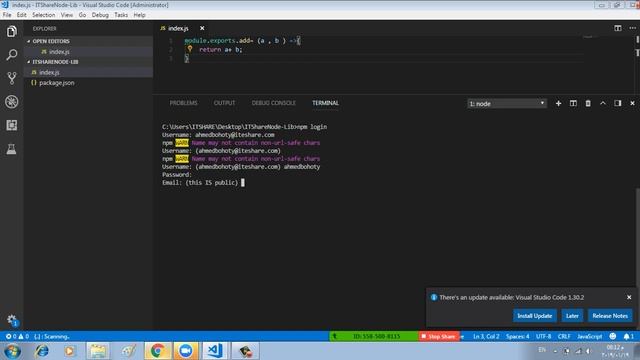Open the Explorer view in the activity bar
Image resolution: width=640 pixels, height=360 pixels.
pos(11,31)
